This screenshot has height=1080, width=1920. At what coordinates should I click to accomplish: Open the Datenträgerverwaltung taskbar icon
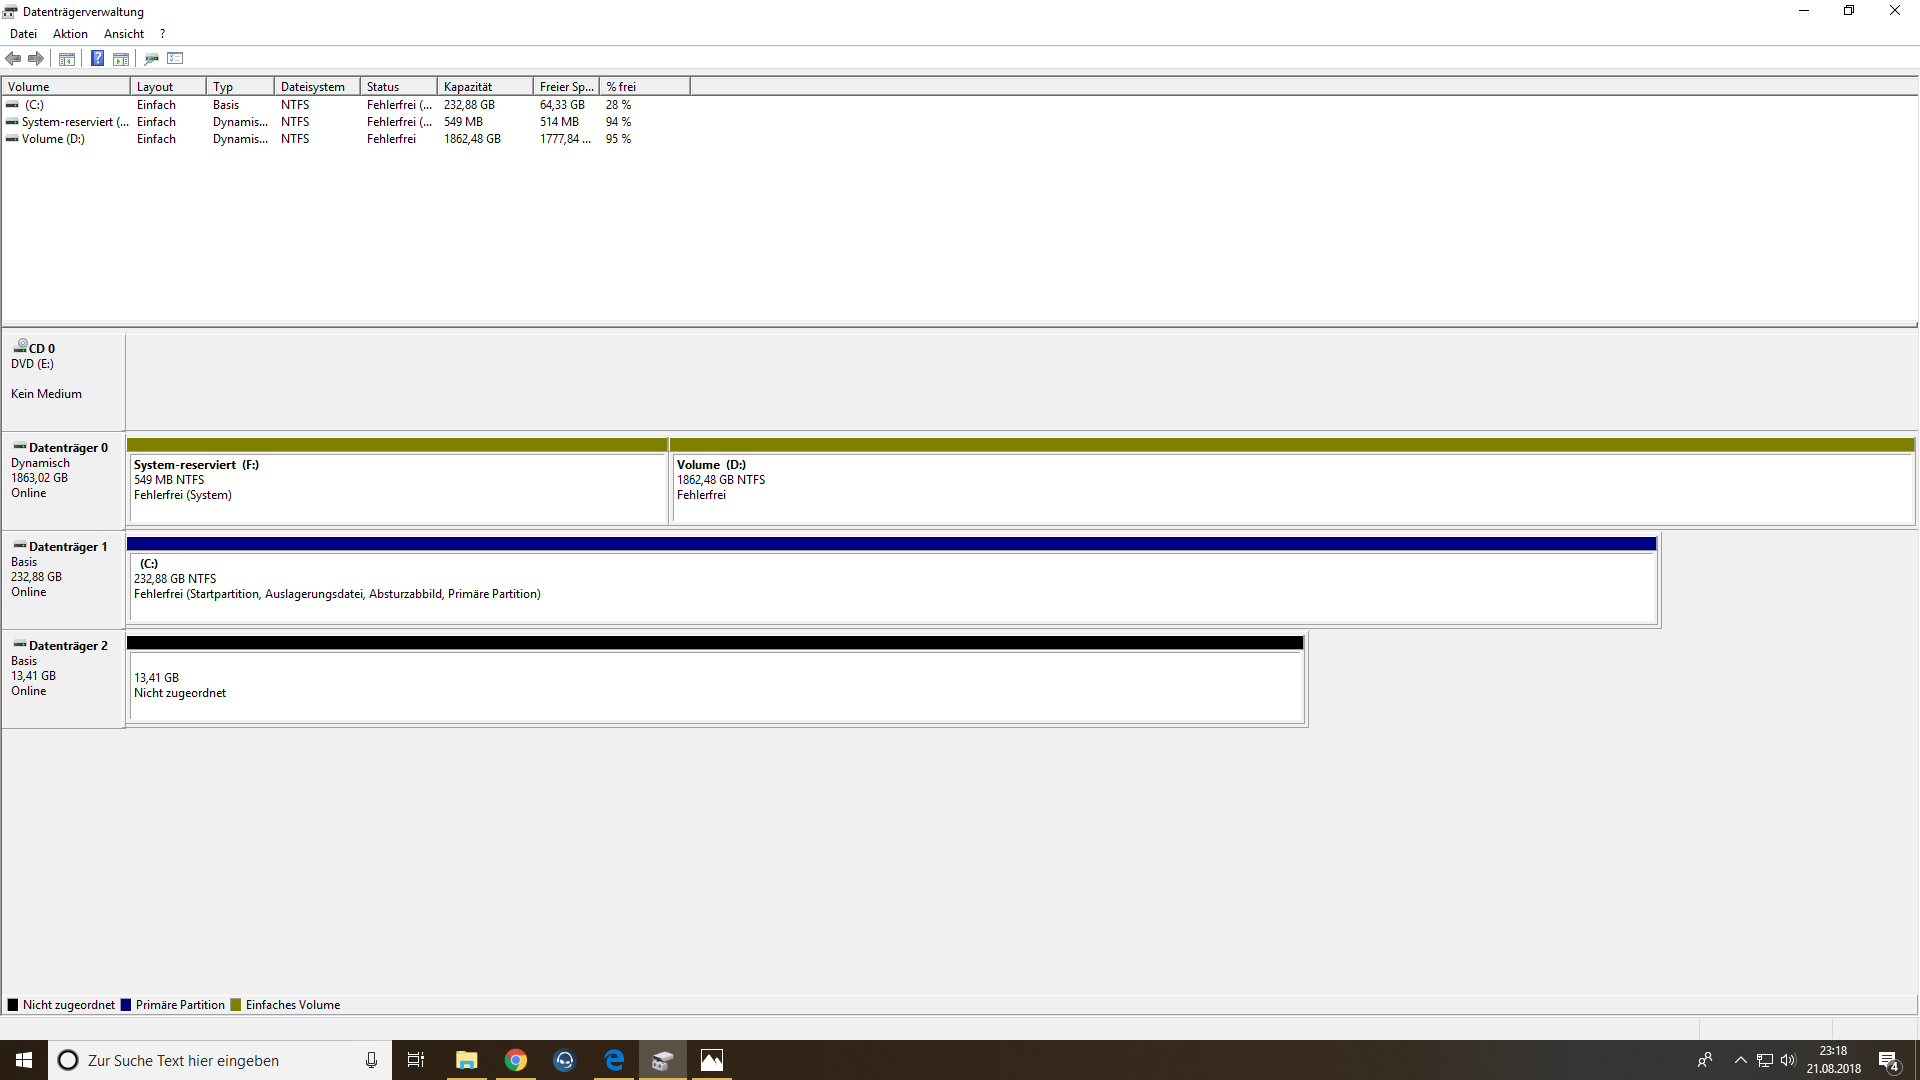663,1059
